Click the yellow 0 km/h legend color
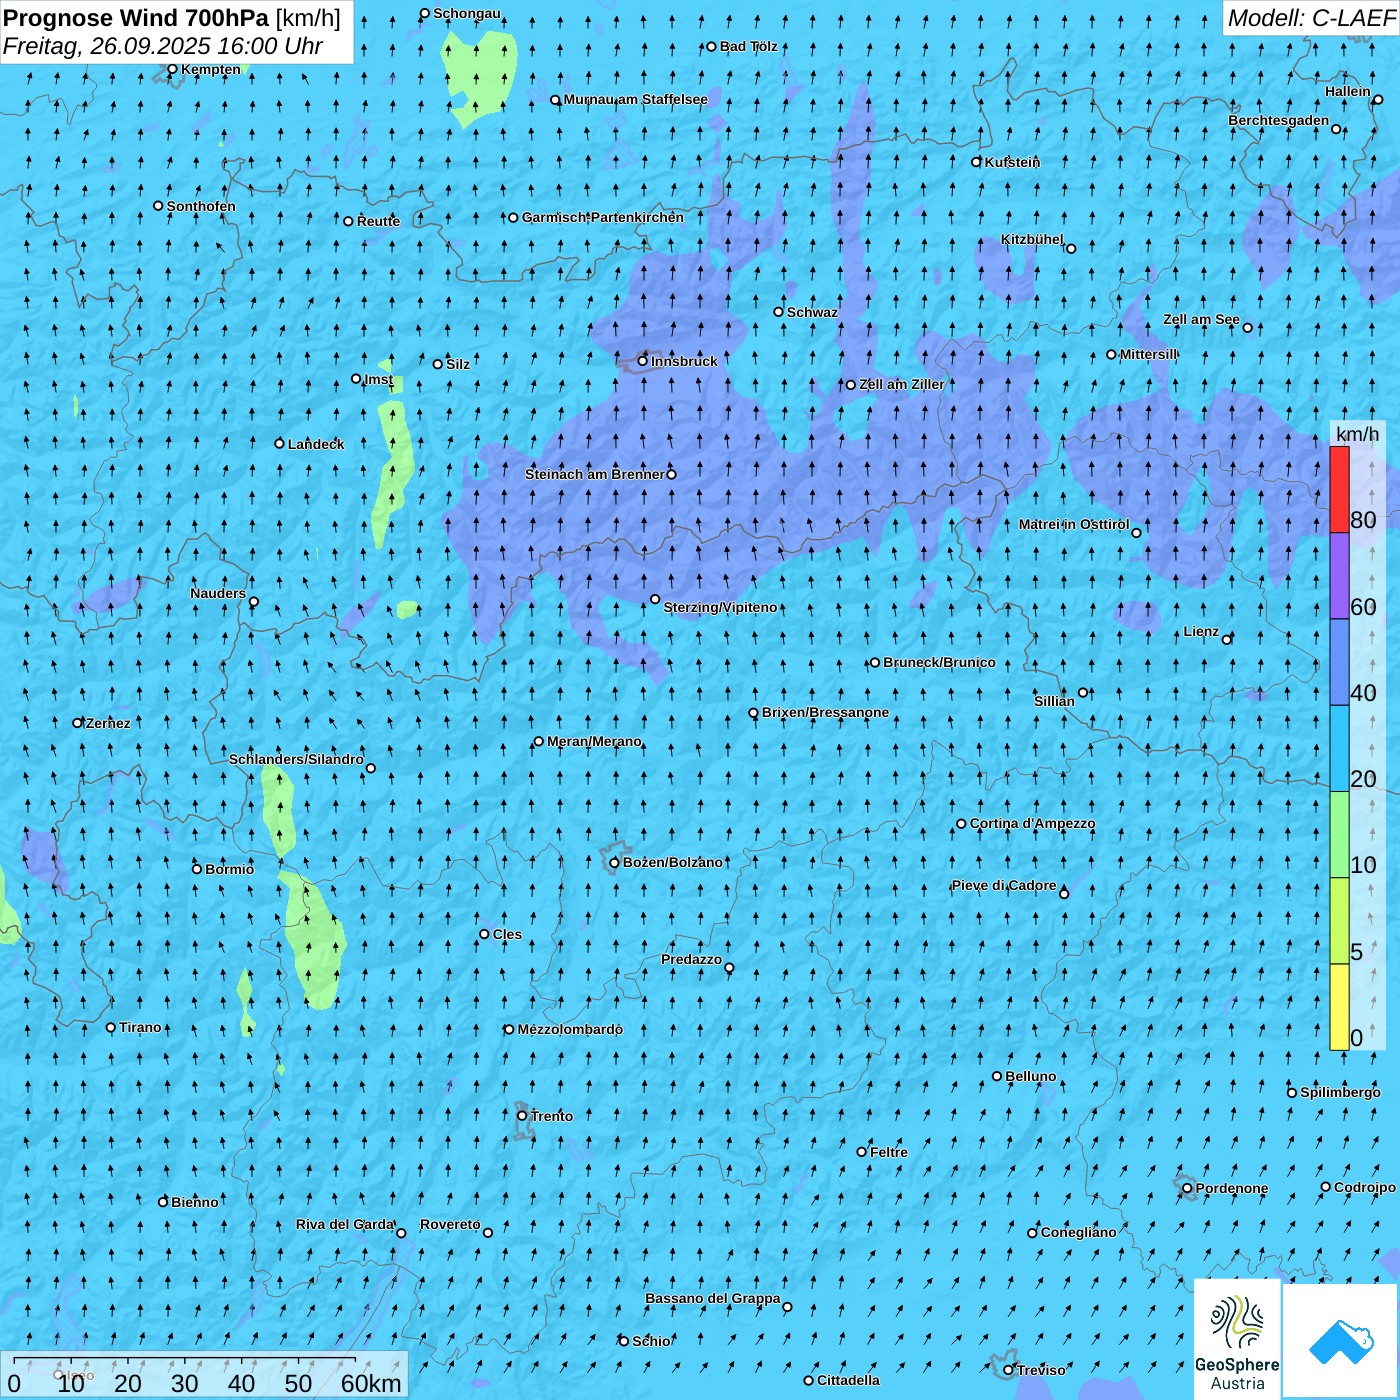 pos(1339,1007)
